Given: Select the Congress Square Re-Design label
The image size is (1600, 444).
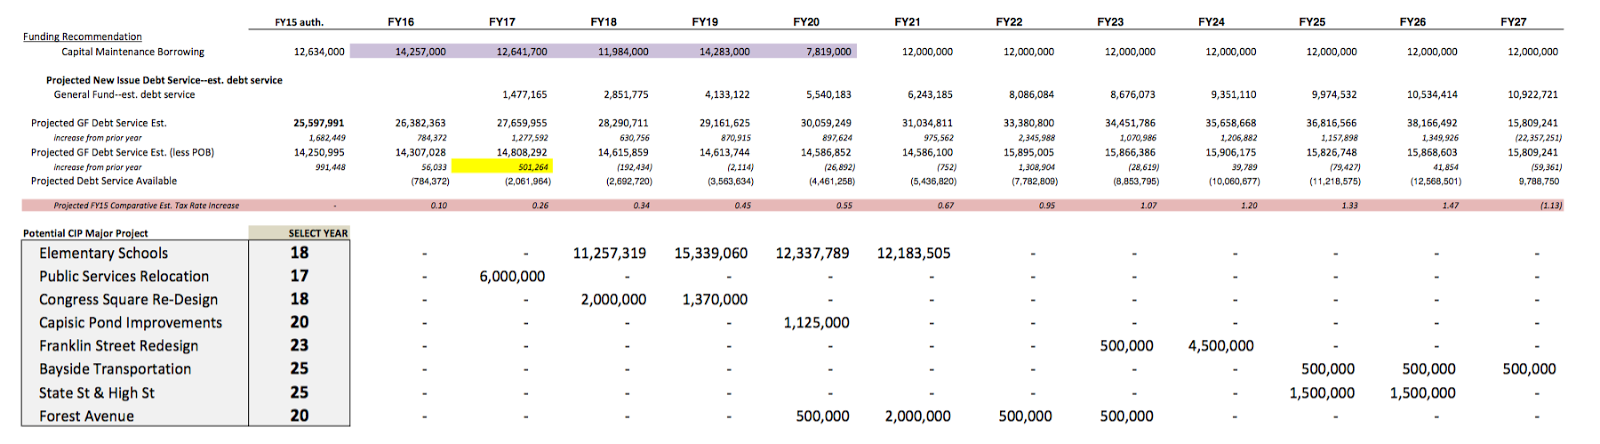Looking at the screenshot, I should click(128, 299).
